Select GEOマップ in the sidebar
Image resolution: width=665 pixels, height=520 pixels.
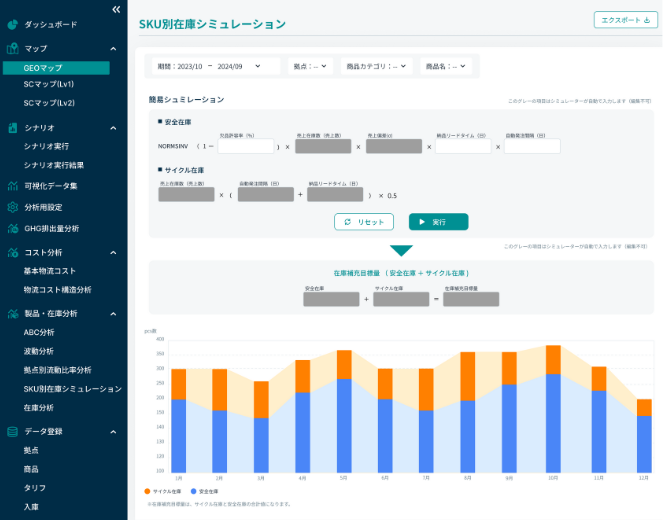click(56, 68)
